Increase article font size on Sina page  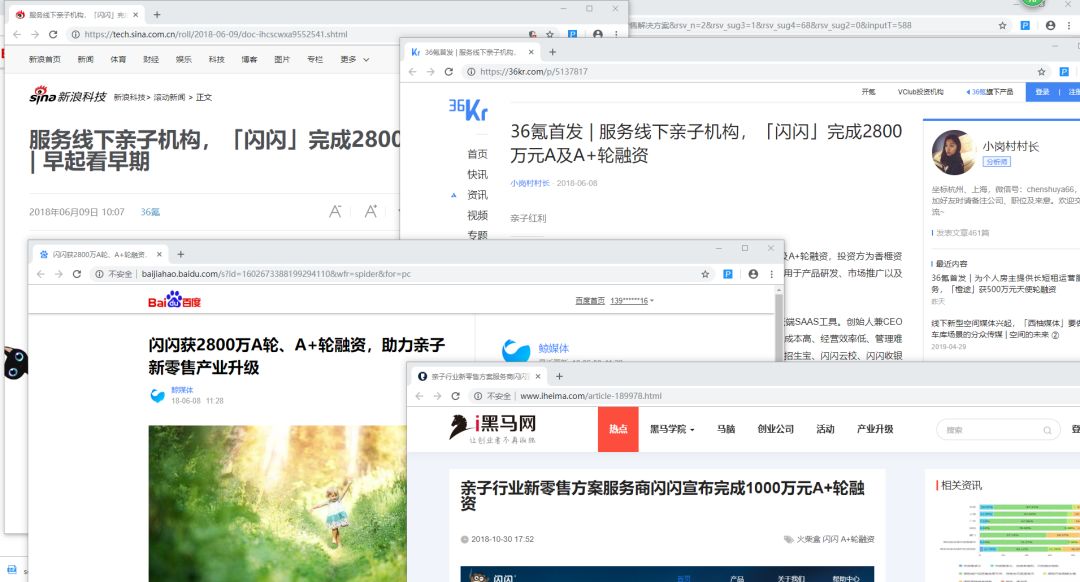(371, 211)
